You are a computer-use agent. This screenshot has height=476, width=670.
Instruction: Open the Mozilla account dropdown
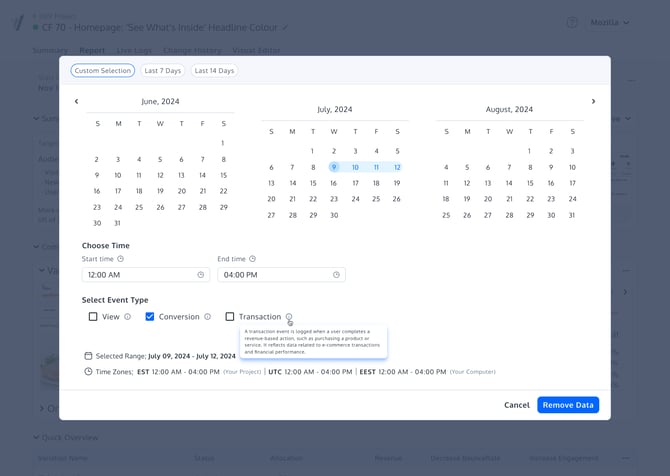tap(610, 22)
